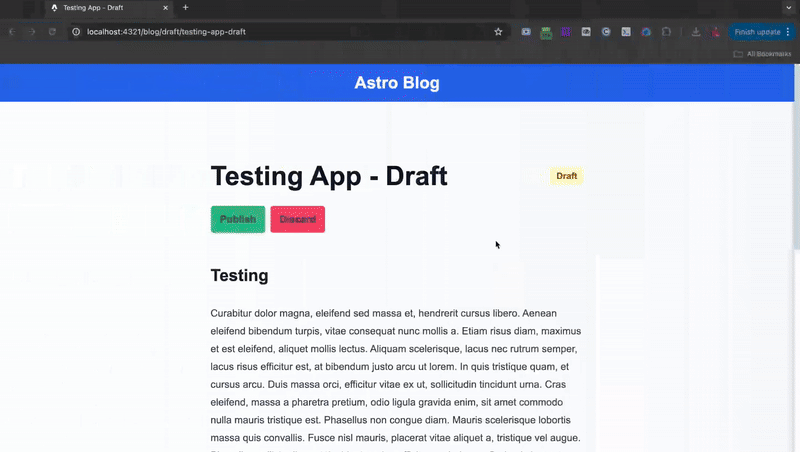Click the browser back arrow
This screenshot has width=800, height=452.
coord(12,32)
